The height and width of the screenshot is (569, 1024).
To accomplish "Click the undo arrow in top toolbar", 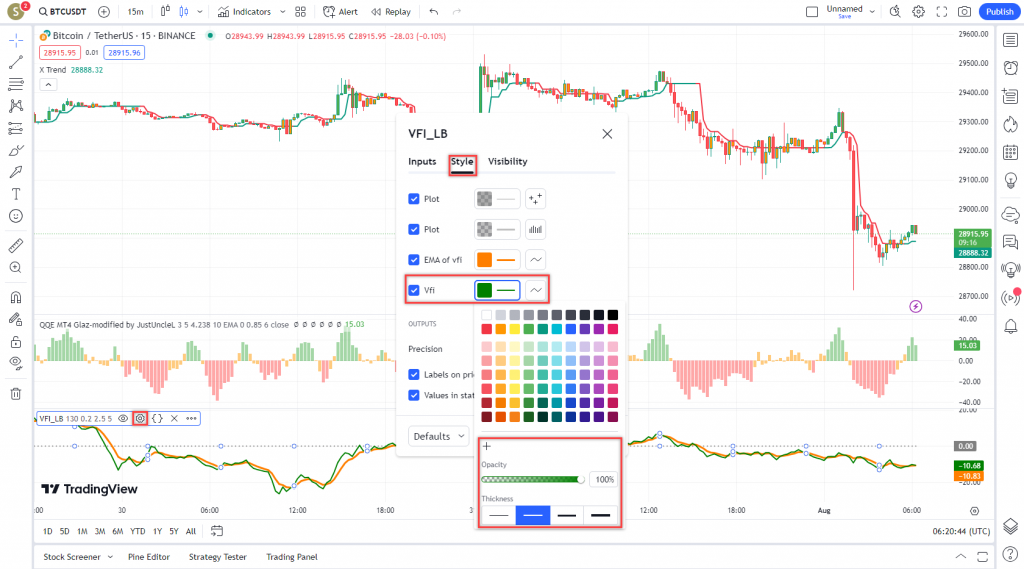I will (x=433, y=12).
